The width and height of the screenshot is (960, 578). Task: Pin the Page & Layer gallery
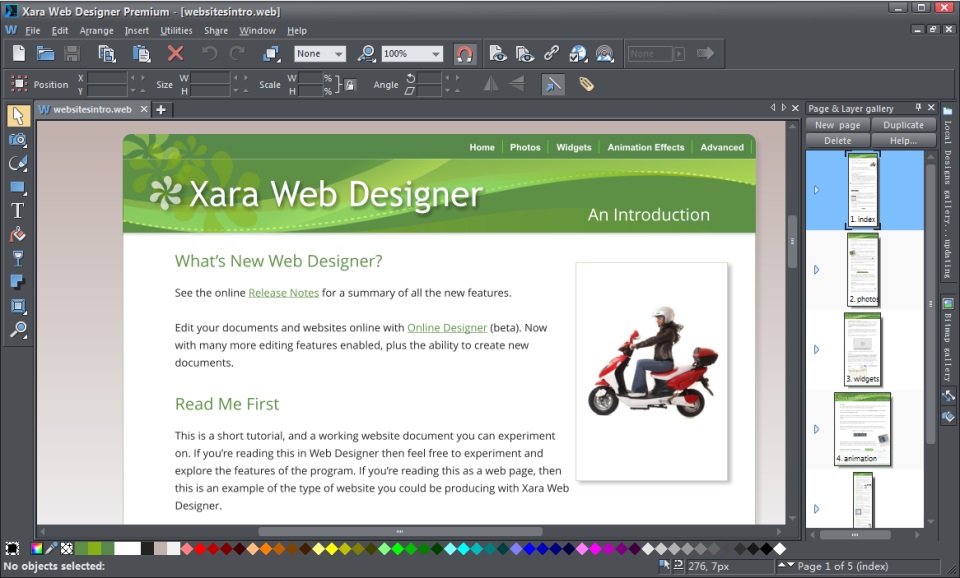[918, 107]
